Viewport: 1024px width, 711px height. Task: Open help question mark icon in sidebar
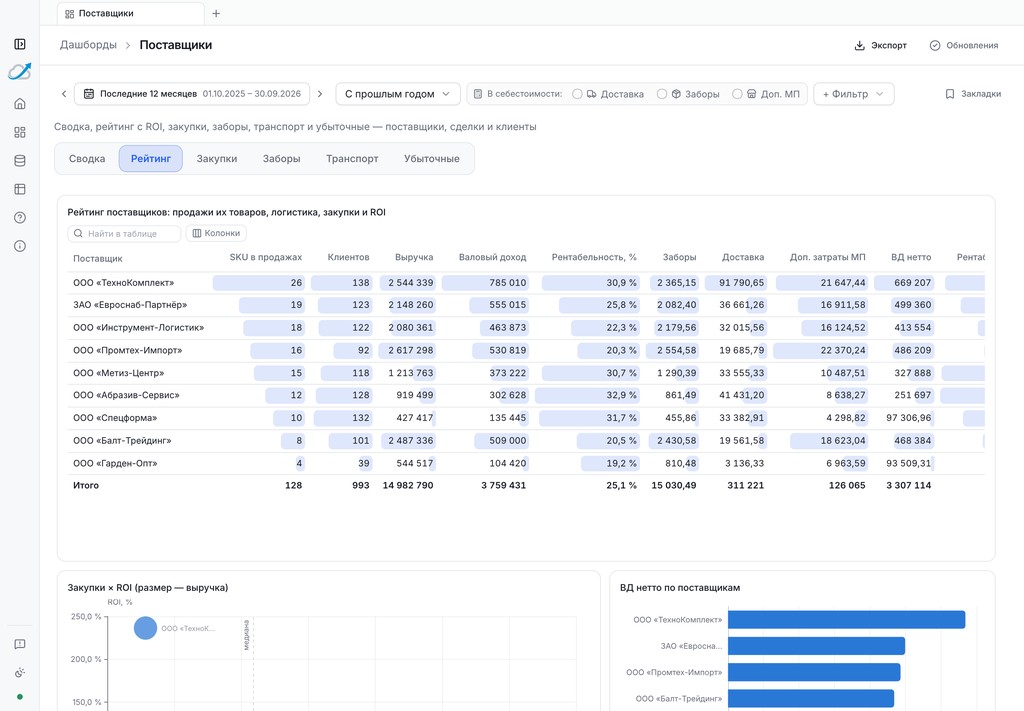20,217
